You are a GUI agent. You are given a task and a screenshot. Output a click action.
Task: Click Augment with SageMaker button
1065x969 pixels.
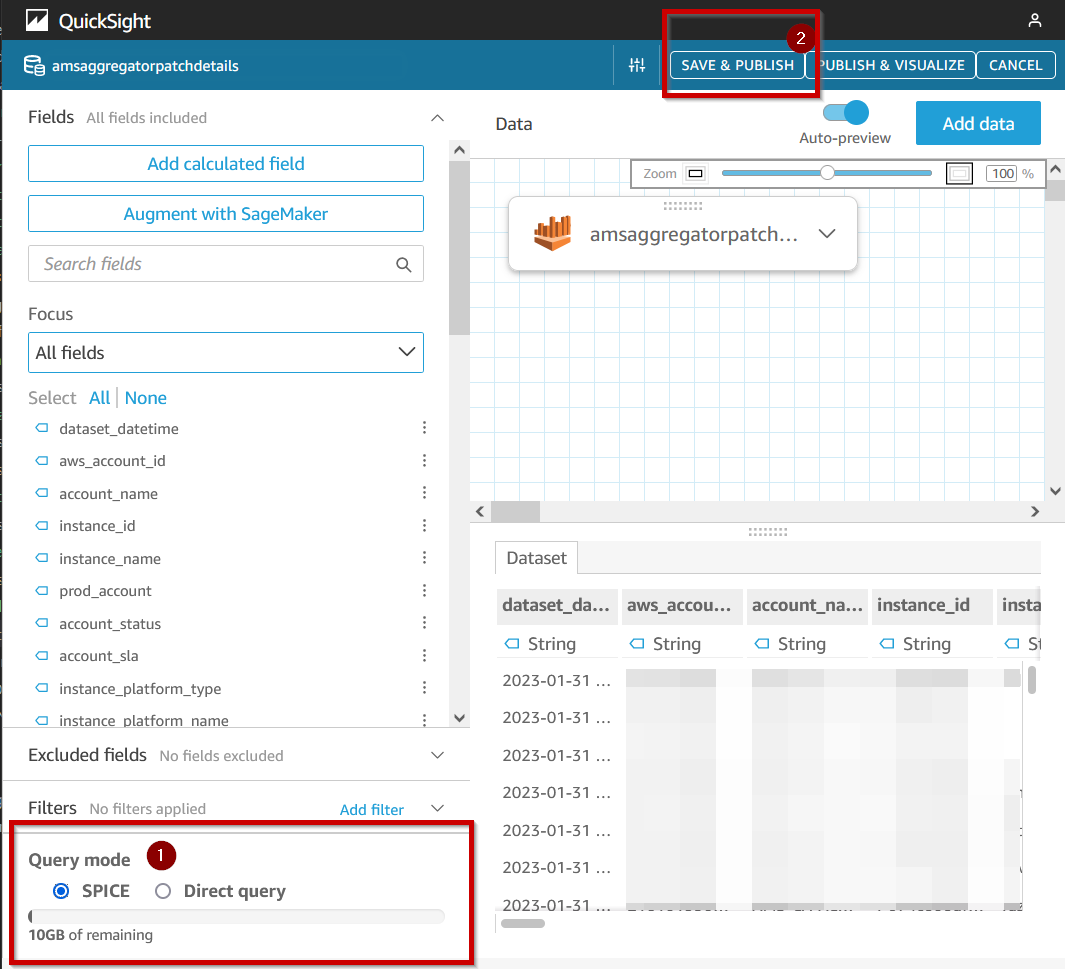[225, 214]
